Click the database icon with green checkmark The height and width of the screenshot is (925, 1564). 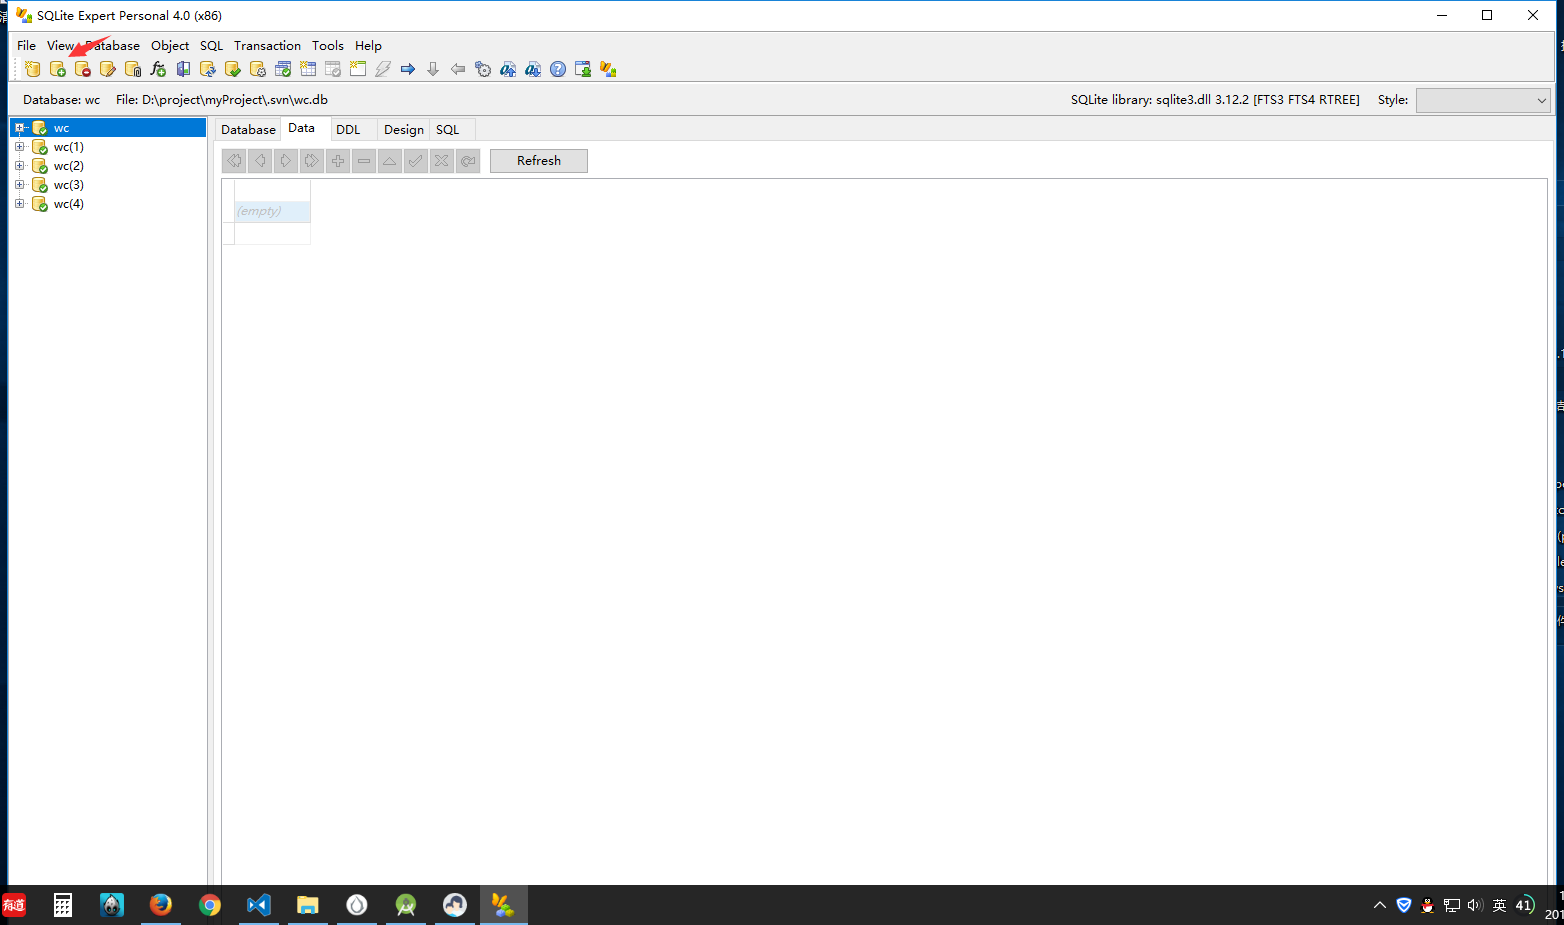[233, 69]
